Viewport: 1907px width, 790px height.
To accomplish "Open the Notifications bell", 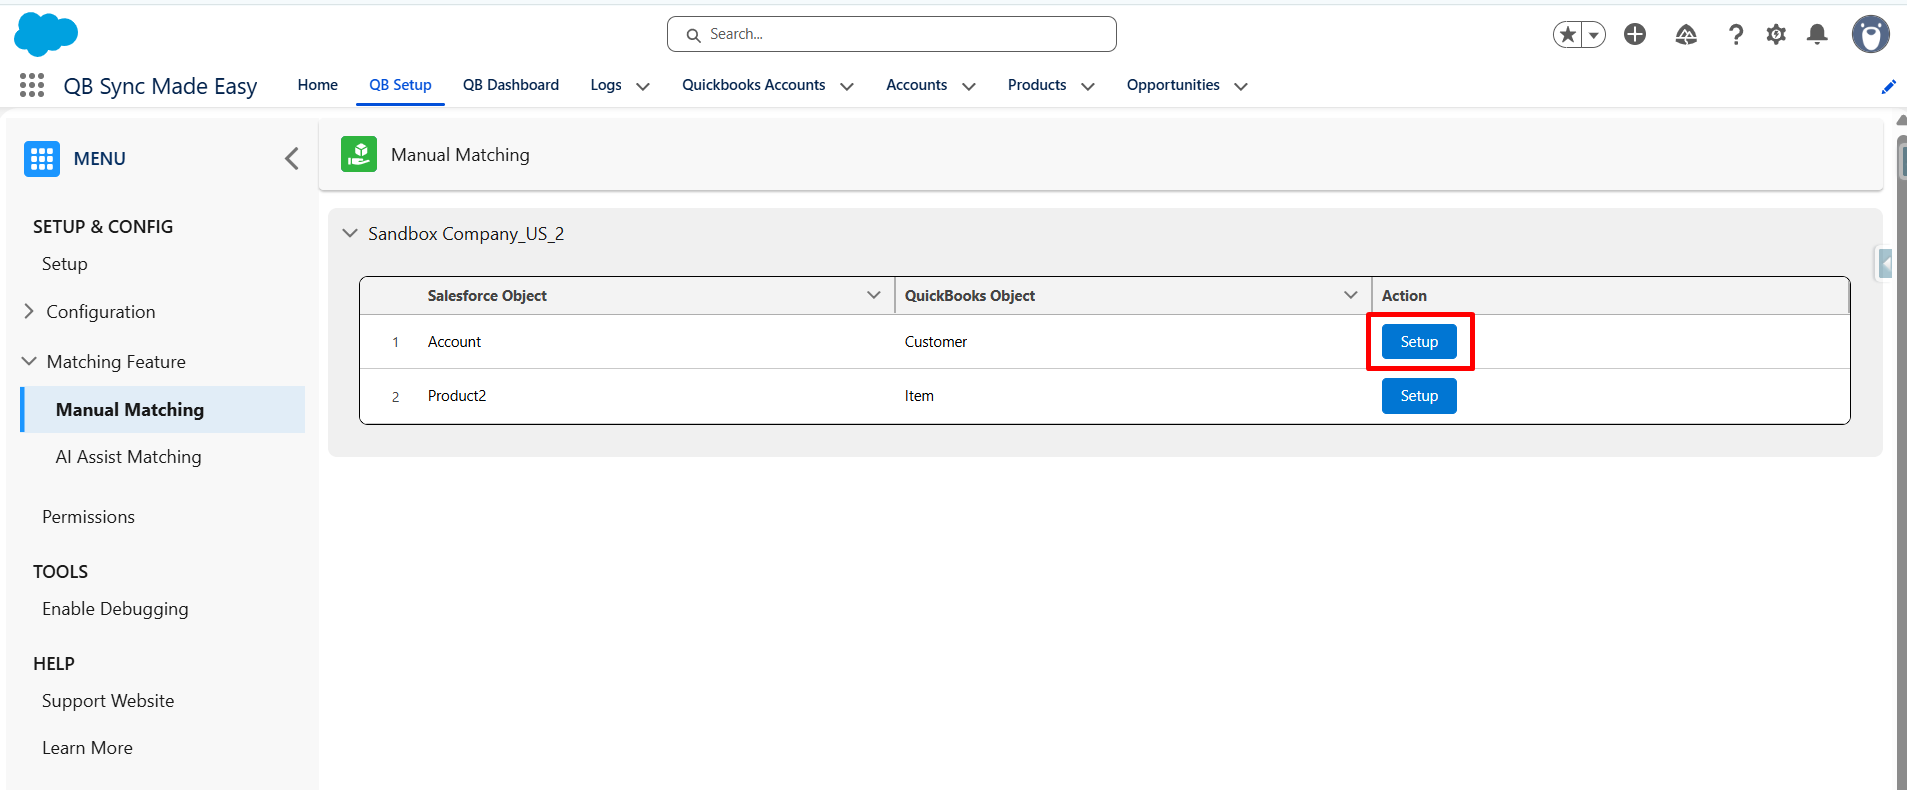I will 1817,35.
